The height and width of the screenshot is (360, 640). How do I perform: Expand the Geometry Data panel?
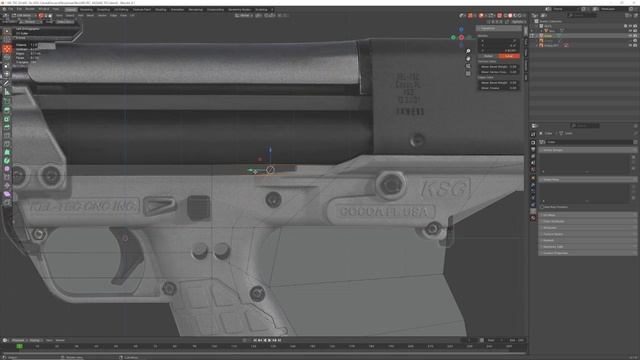[588, 247]
